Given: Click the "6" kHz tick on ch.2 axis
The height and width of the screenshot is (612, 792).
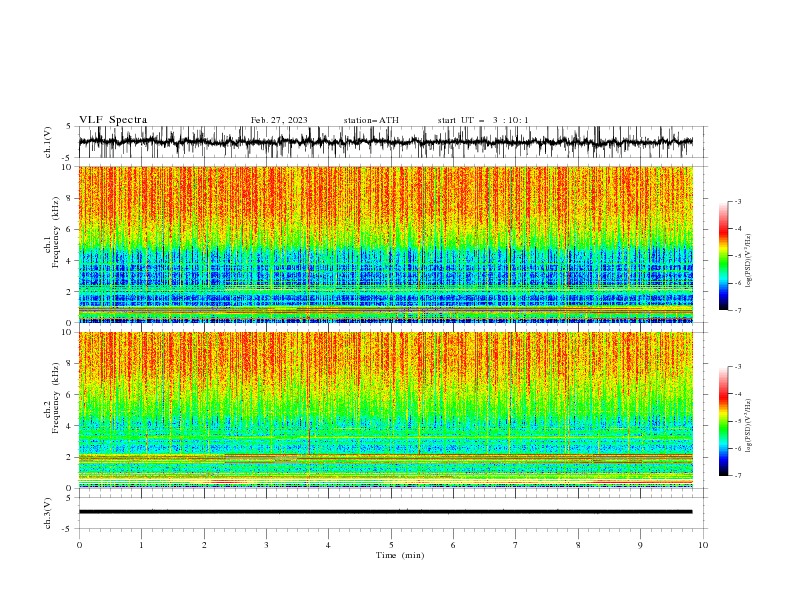Looking at the screenshot, I should [69, 395].
